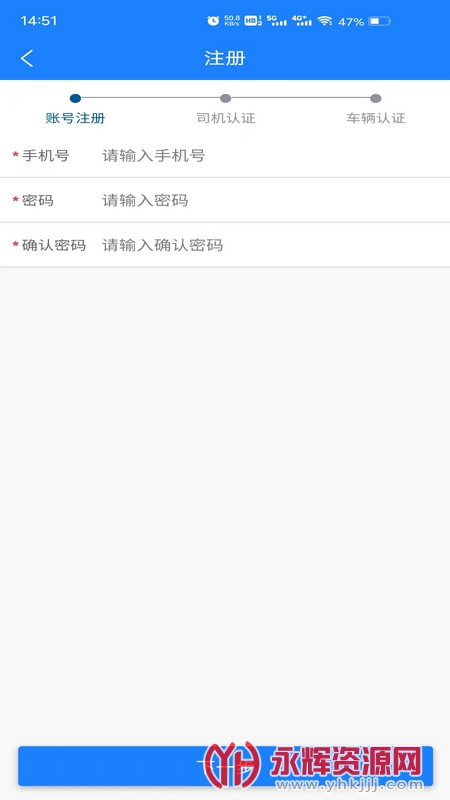The width and height of the screenshot is (450, 800).
Task: Tap the Wi-Fi signal icon
Action: coord(324,21)
